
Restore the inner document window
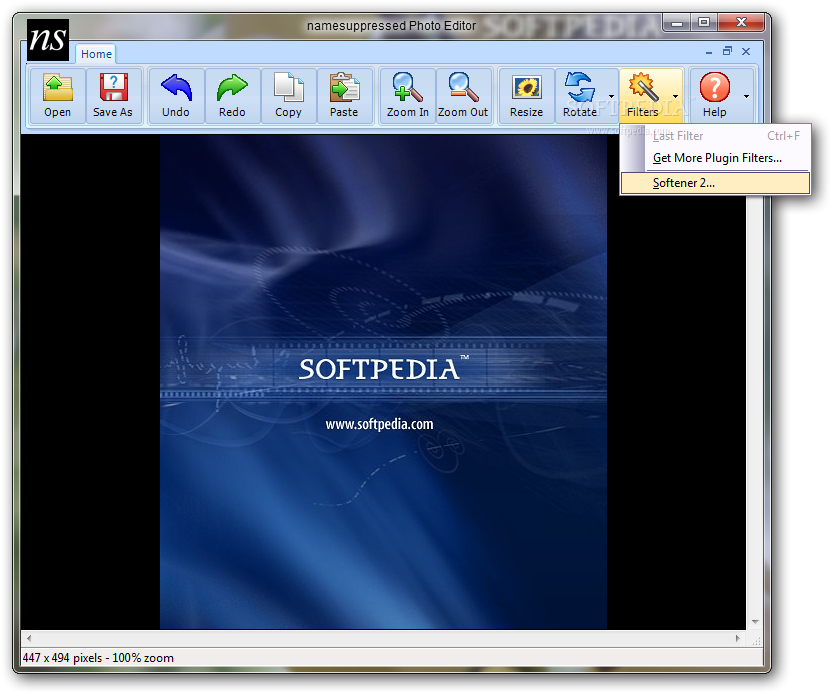(x=727, y=51)
